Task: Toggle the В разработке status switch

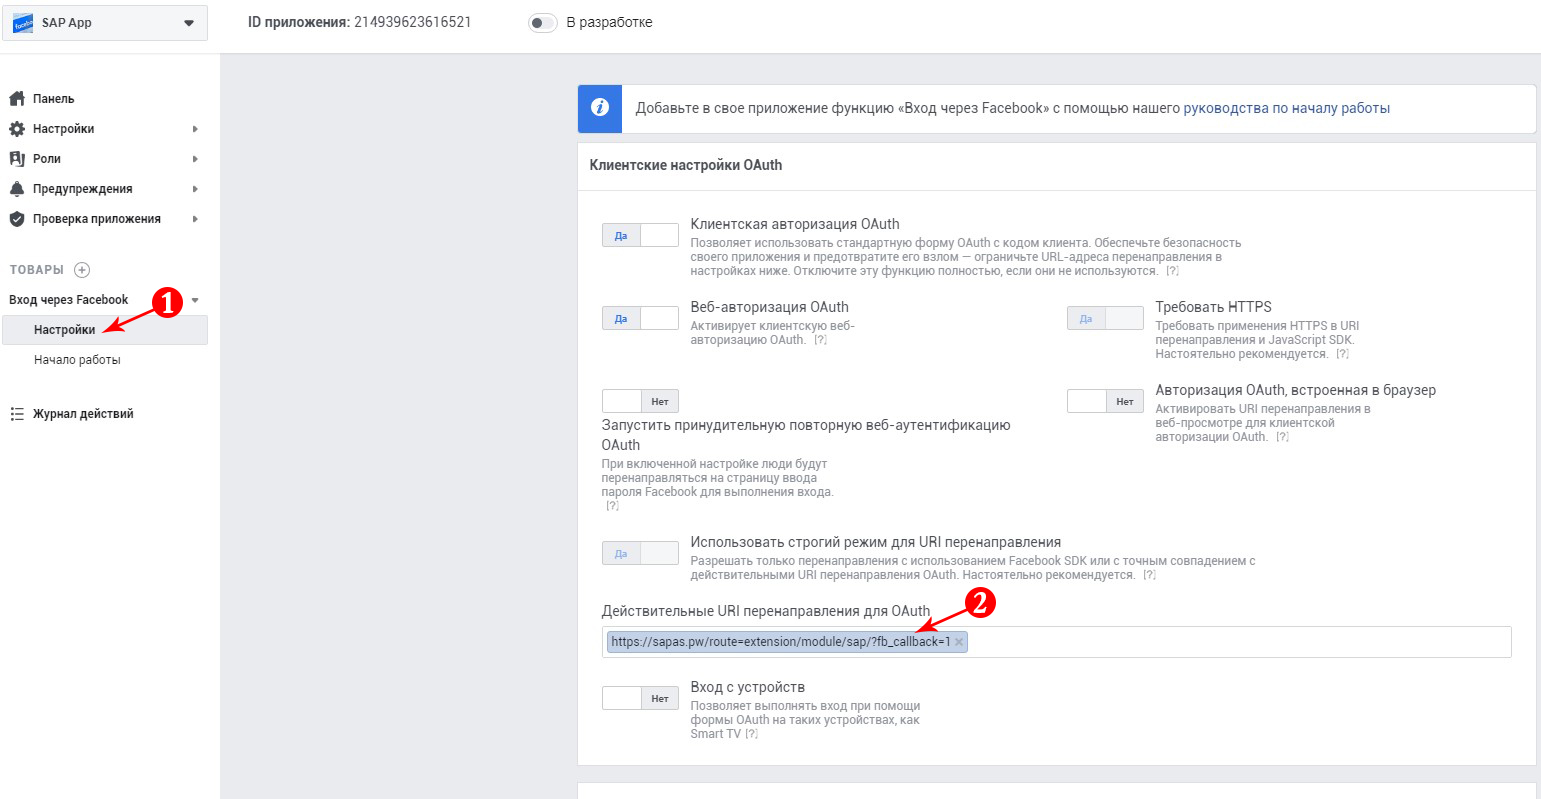Action: point(542,23)
